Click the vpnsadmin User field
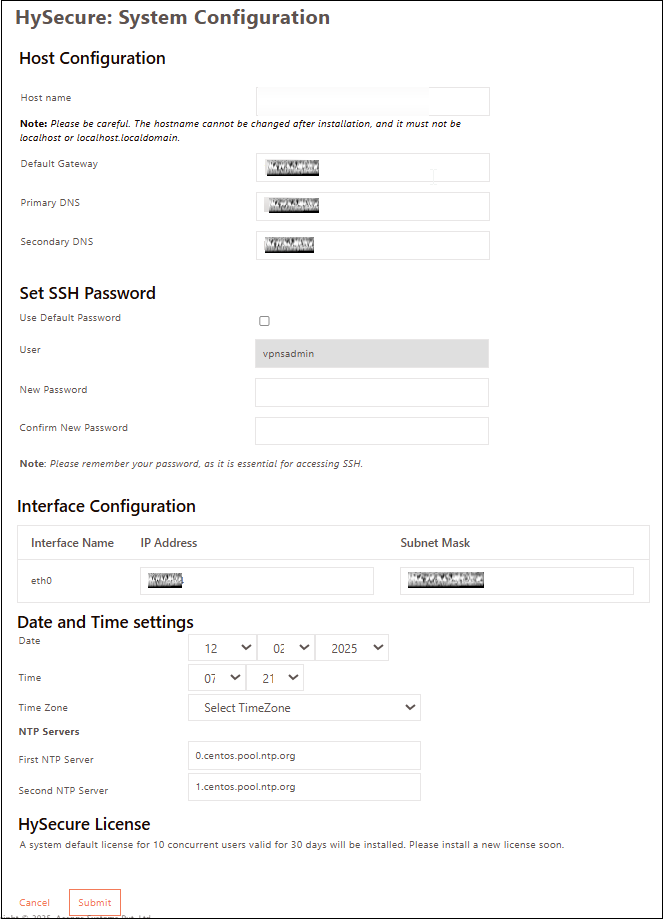Screen dimensions: 663x919 [x=372, y=354]
